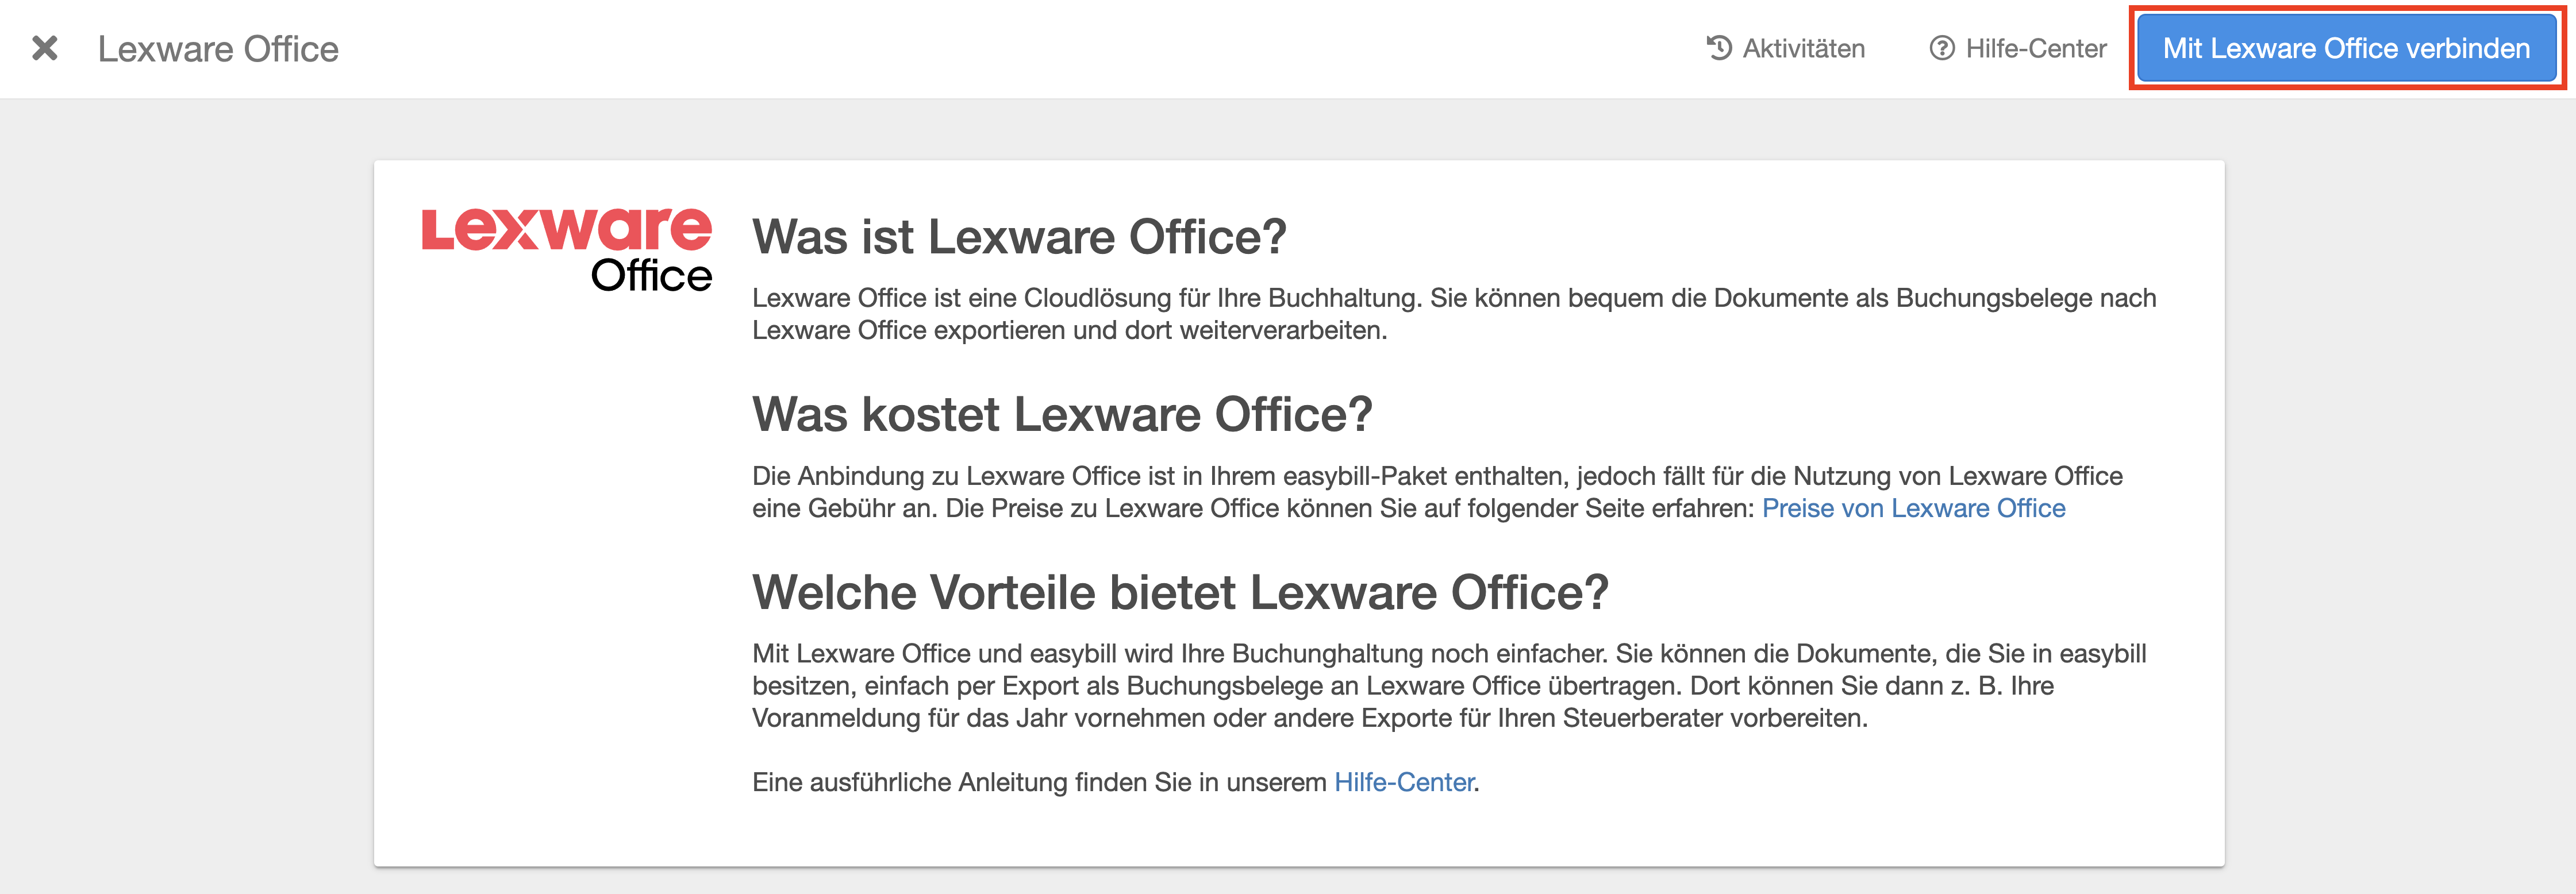
Task: Follow the Hilfe-Center link in the last paragraph
Action: point(1403,782)
